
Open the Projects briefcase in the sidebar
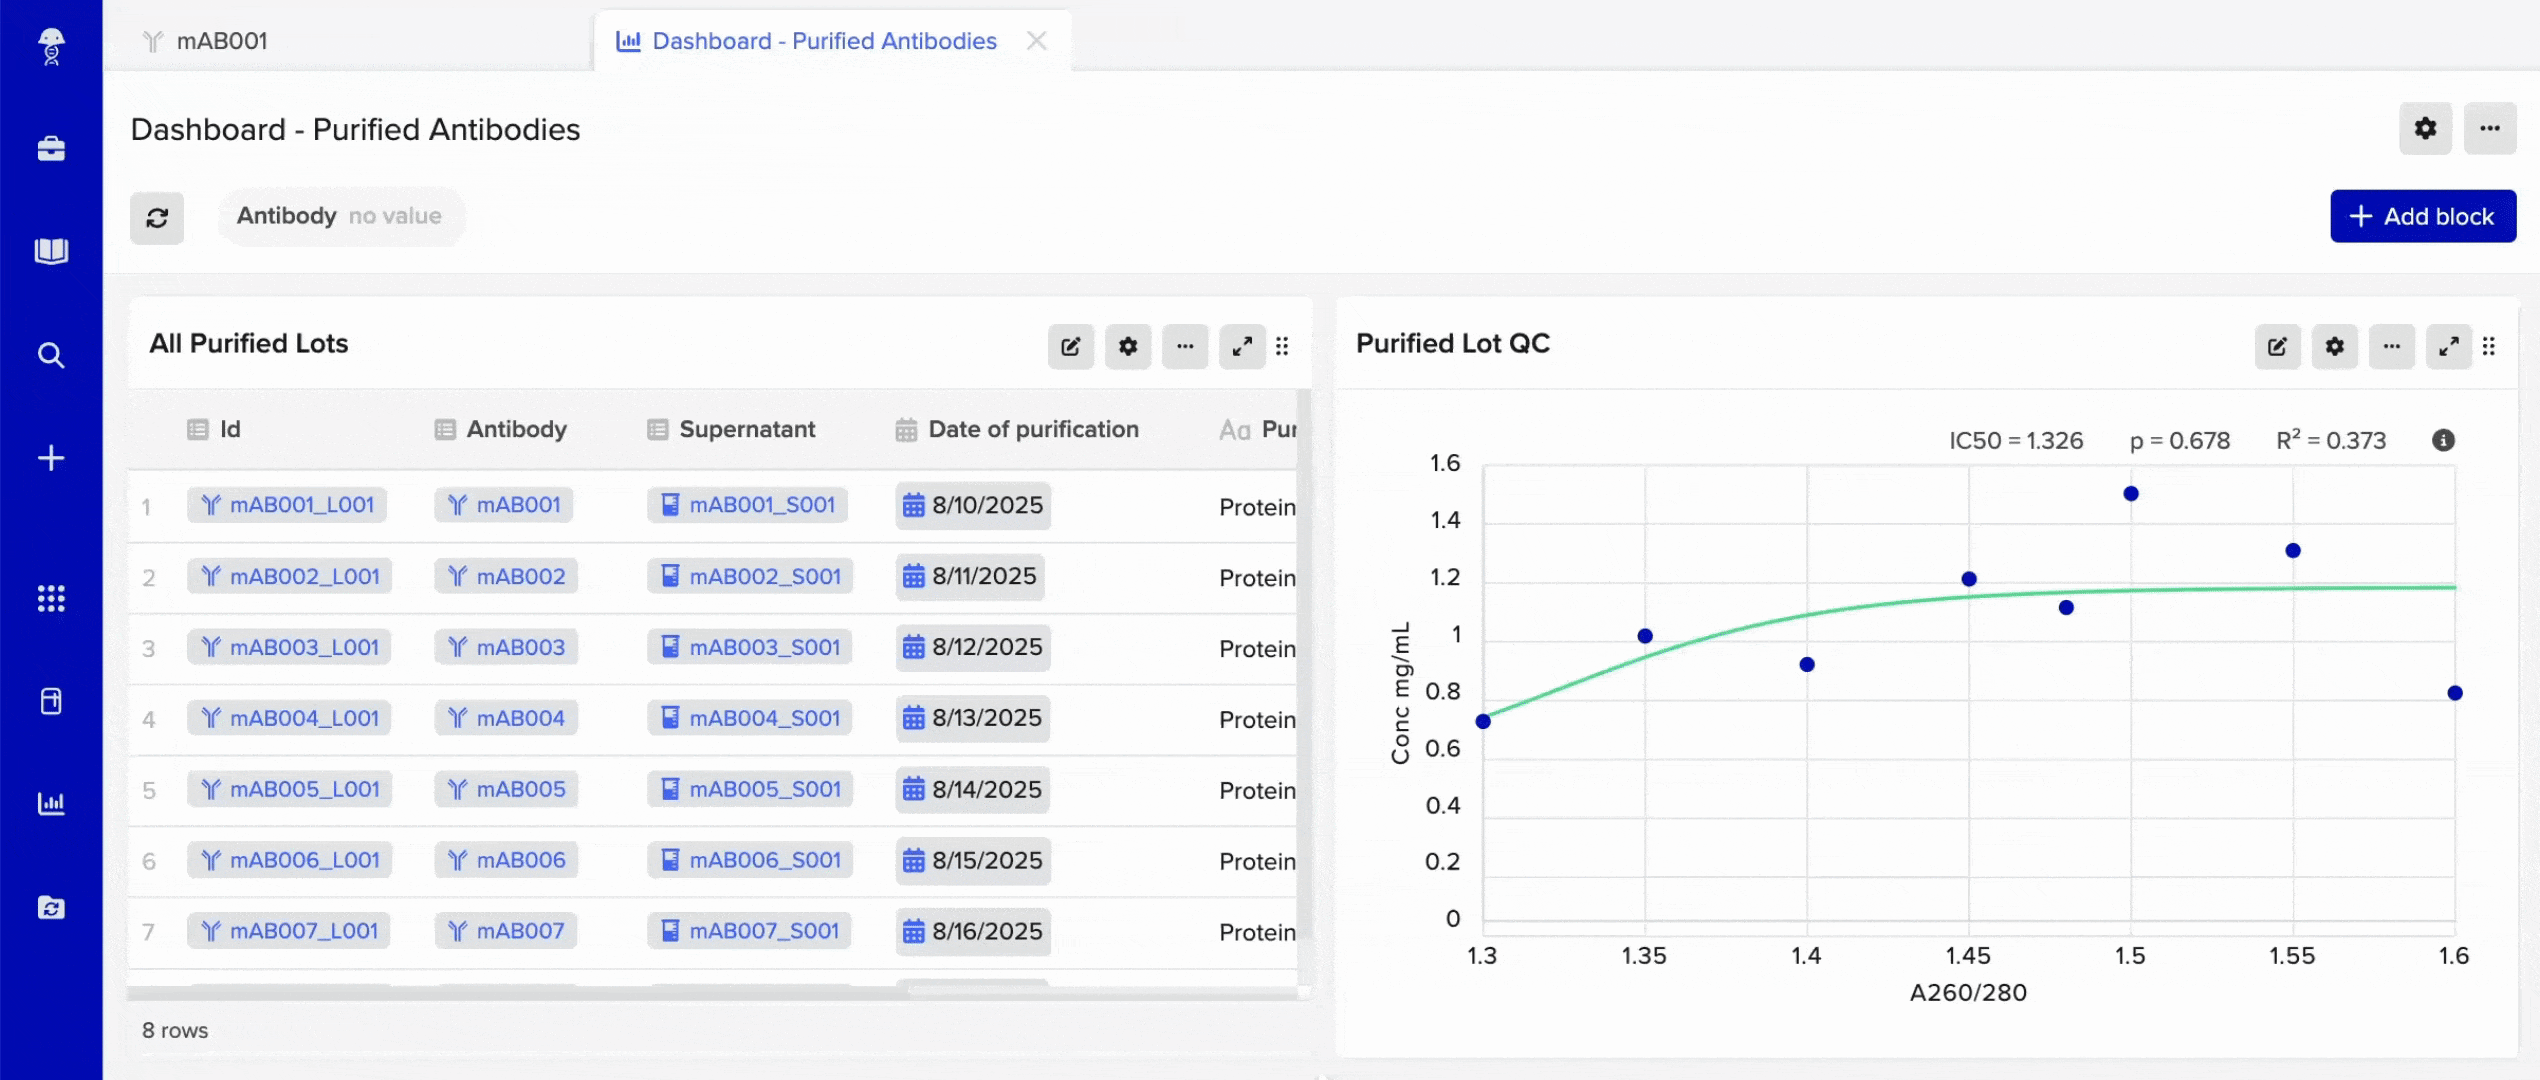point(50,148)
